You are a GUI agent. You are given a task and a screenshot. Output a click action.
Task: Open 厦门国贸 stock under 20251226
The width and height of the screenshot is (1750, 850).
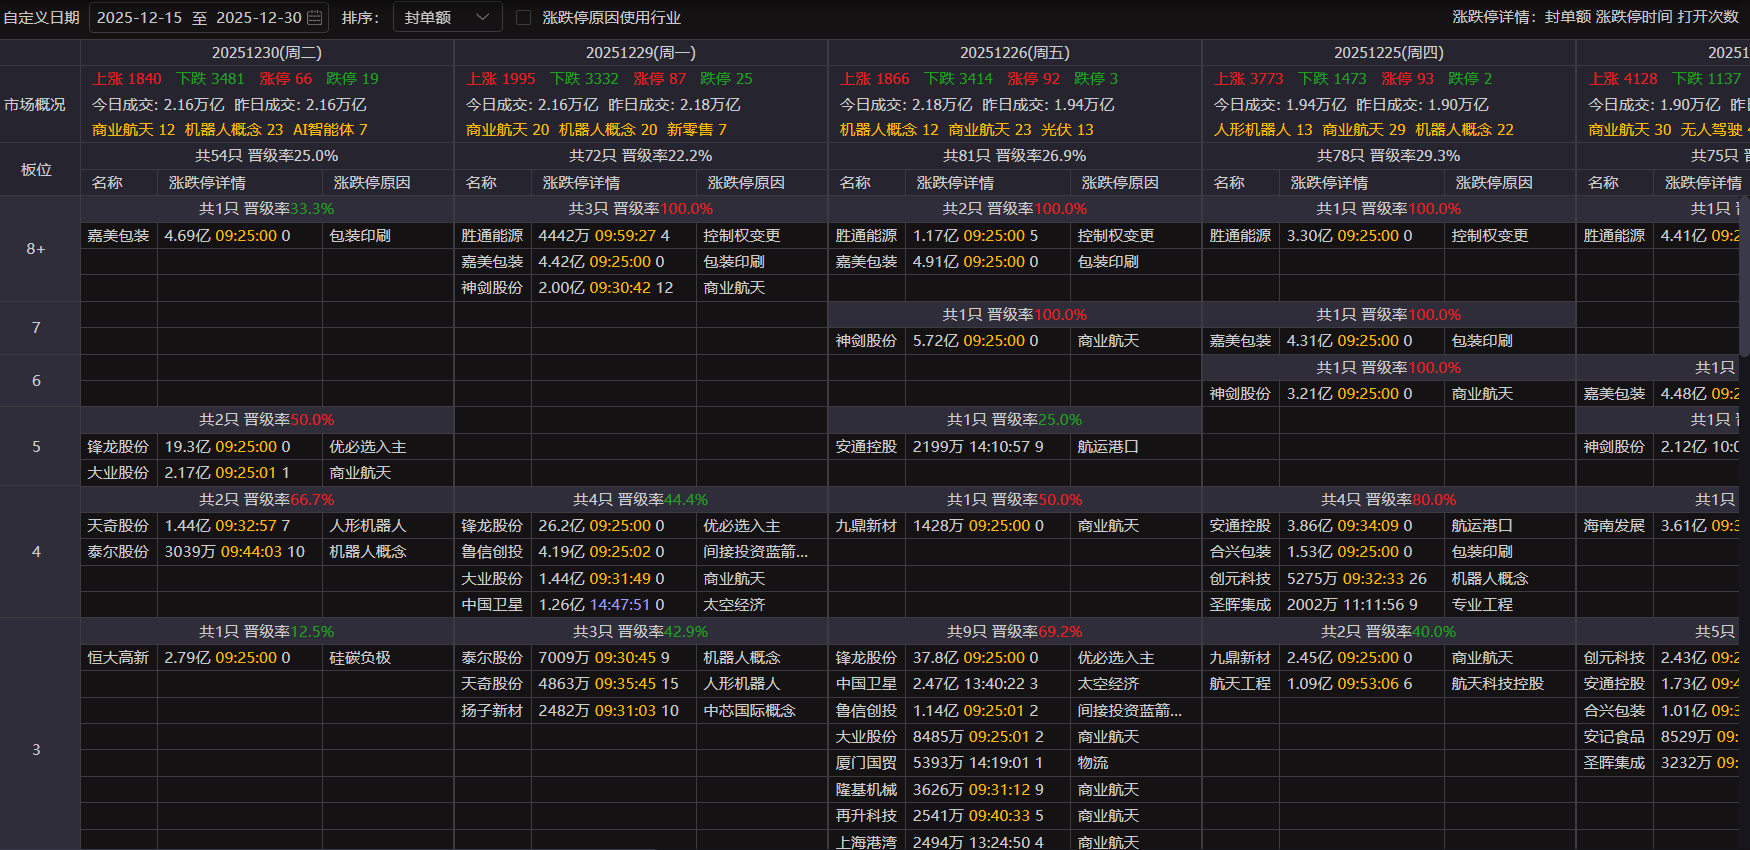[x=866, y=763]
